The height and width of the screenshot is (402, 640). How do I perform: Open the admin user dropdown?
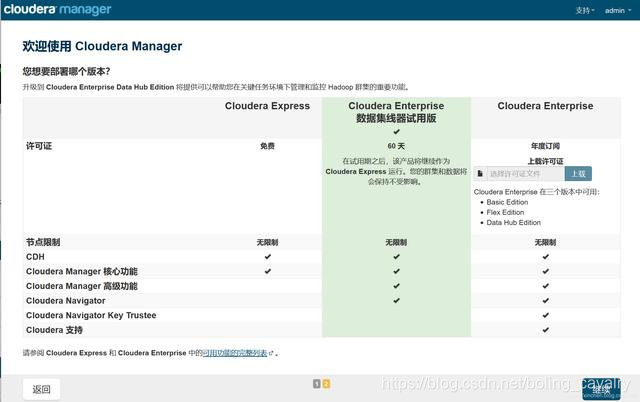click(x=618, y=10)
